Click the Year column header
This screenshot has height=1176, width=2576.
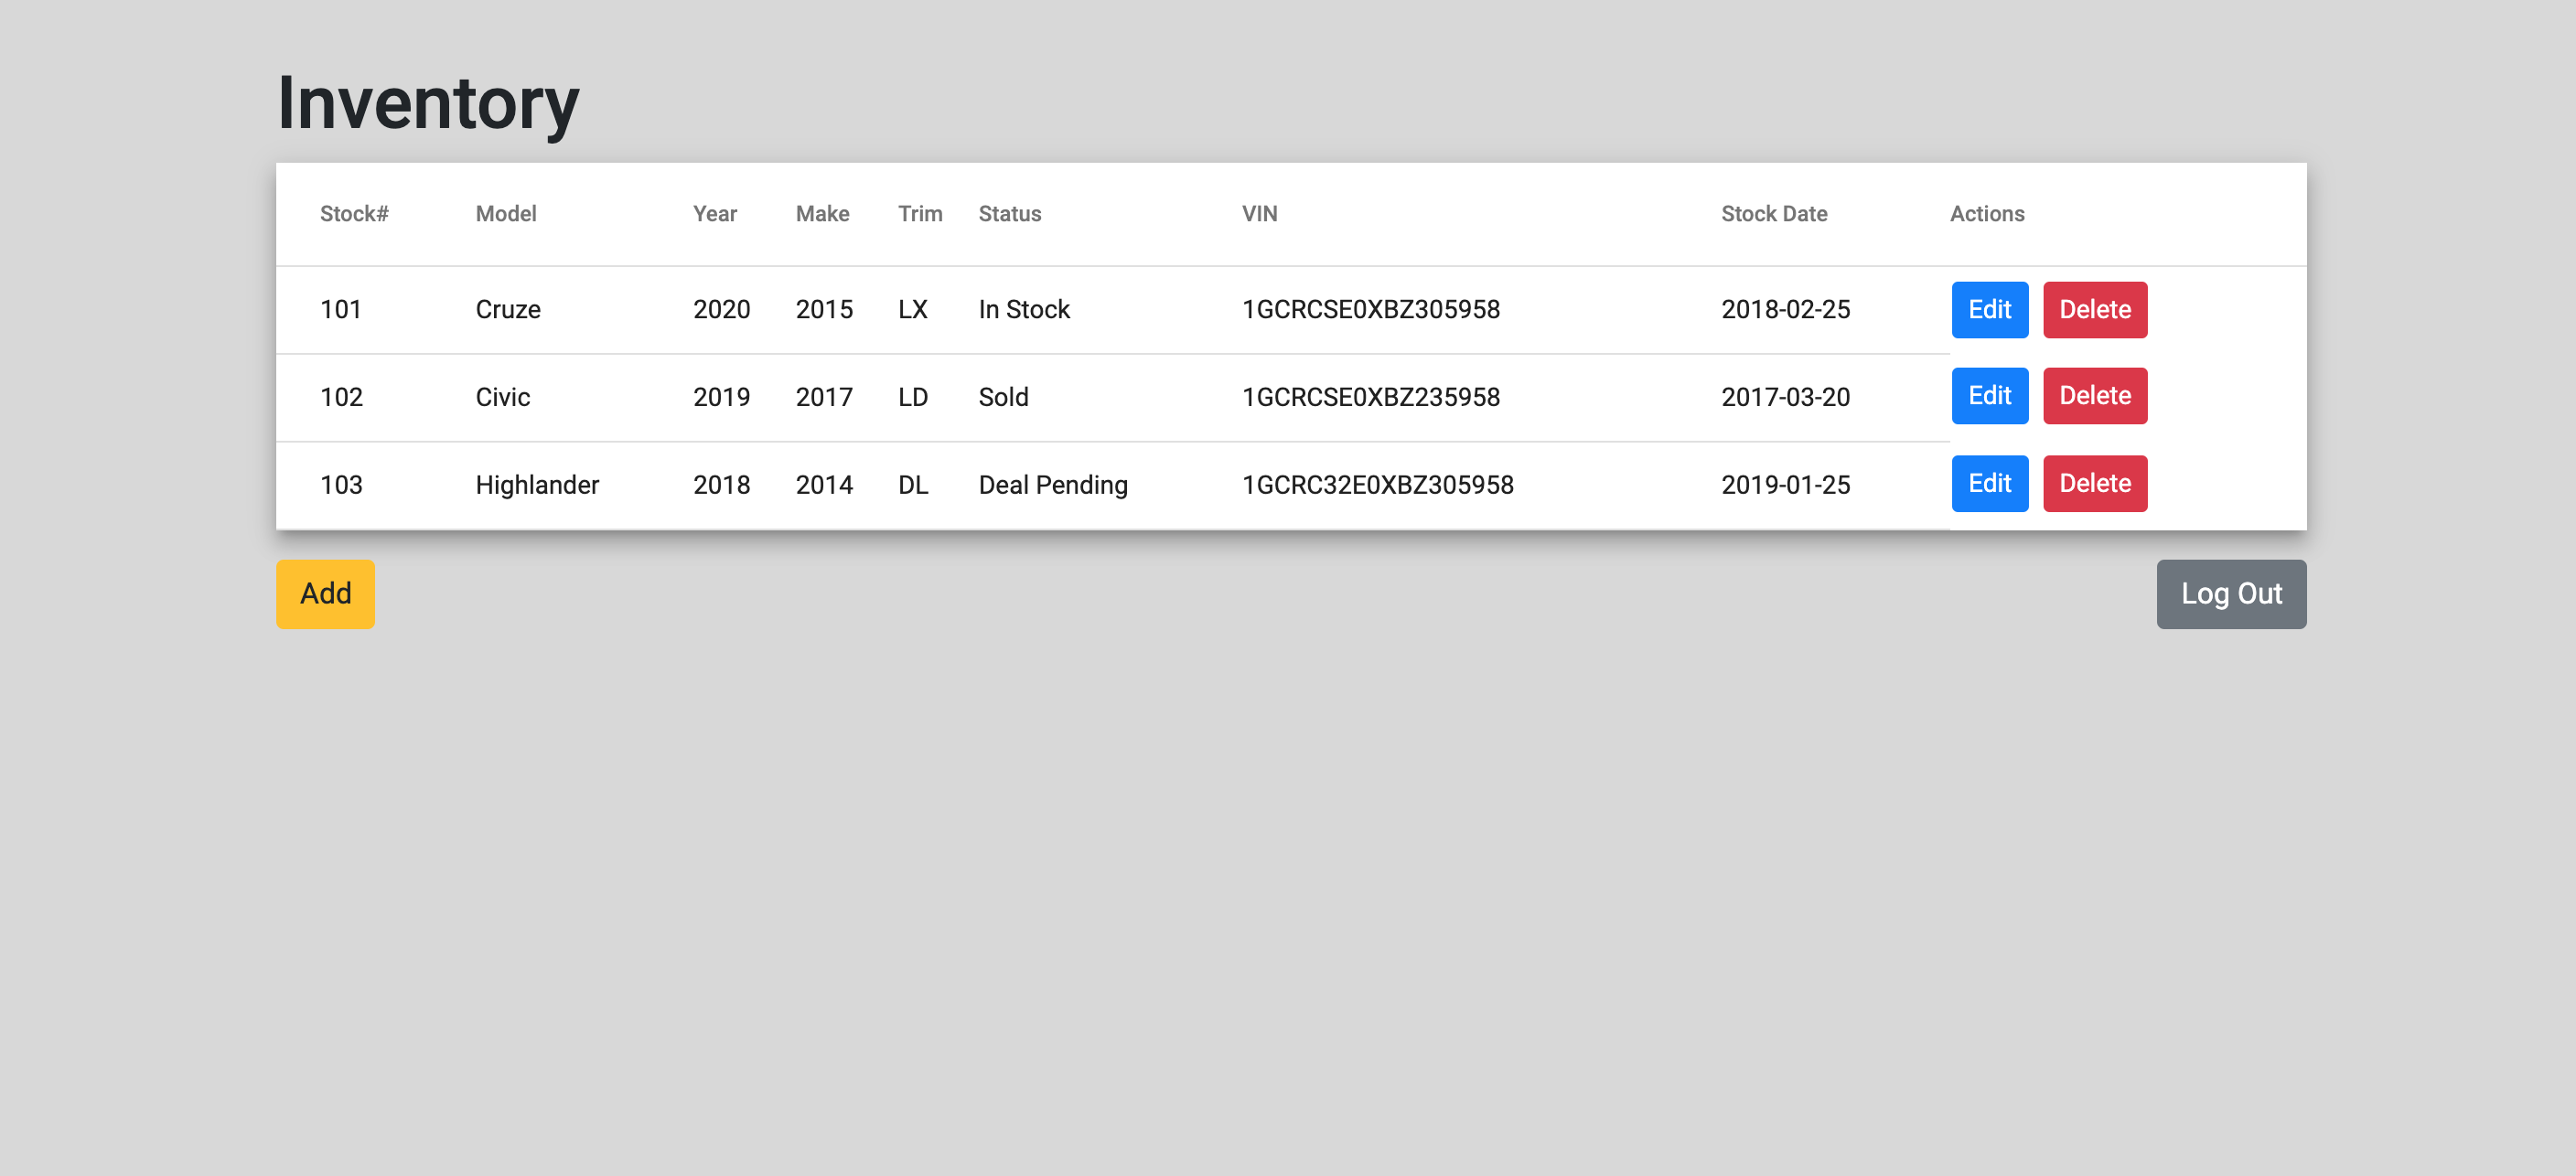point(715,213)
